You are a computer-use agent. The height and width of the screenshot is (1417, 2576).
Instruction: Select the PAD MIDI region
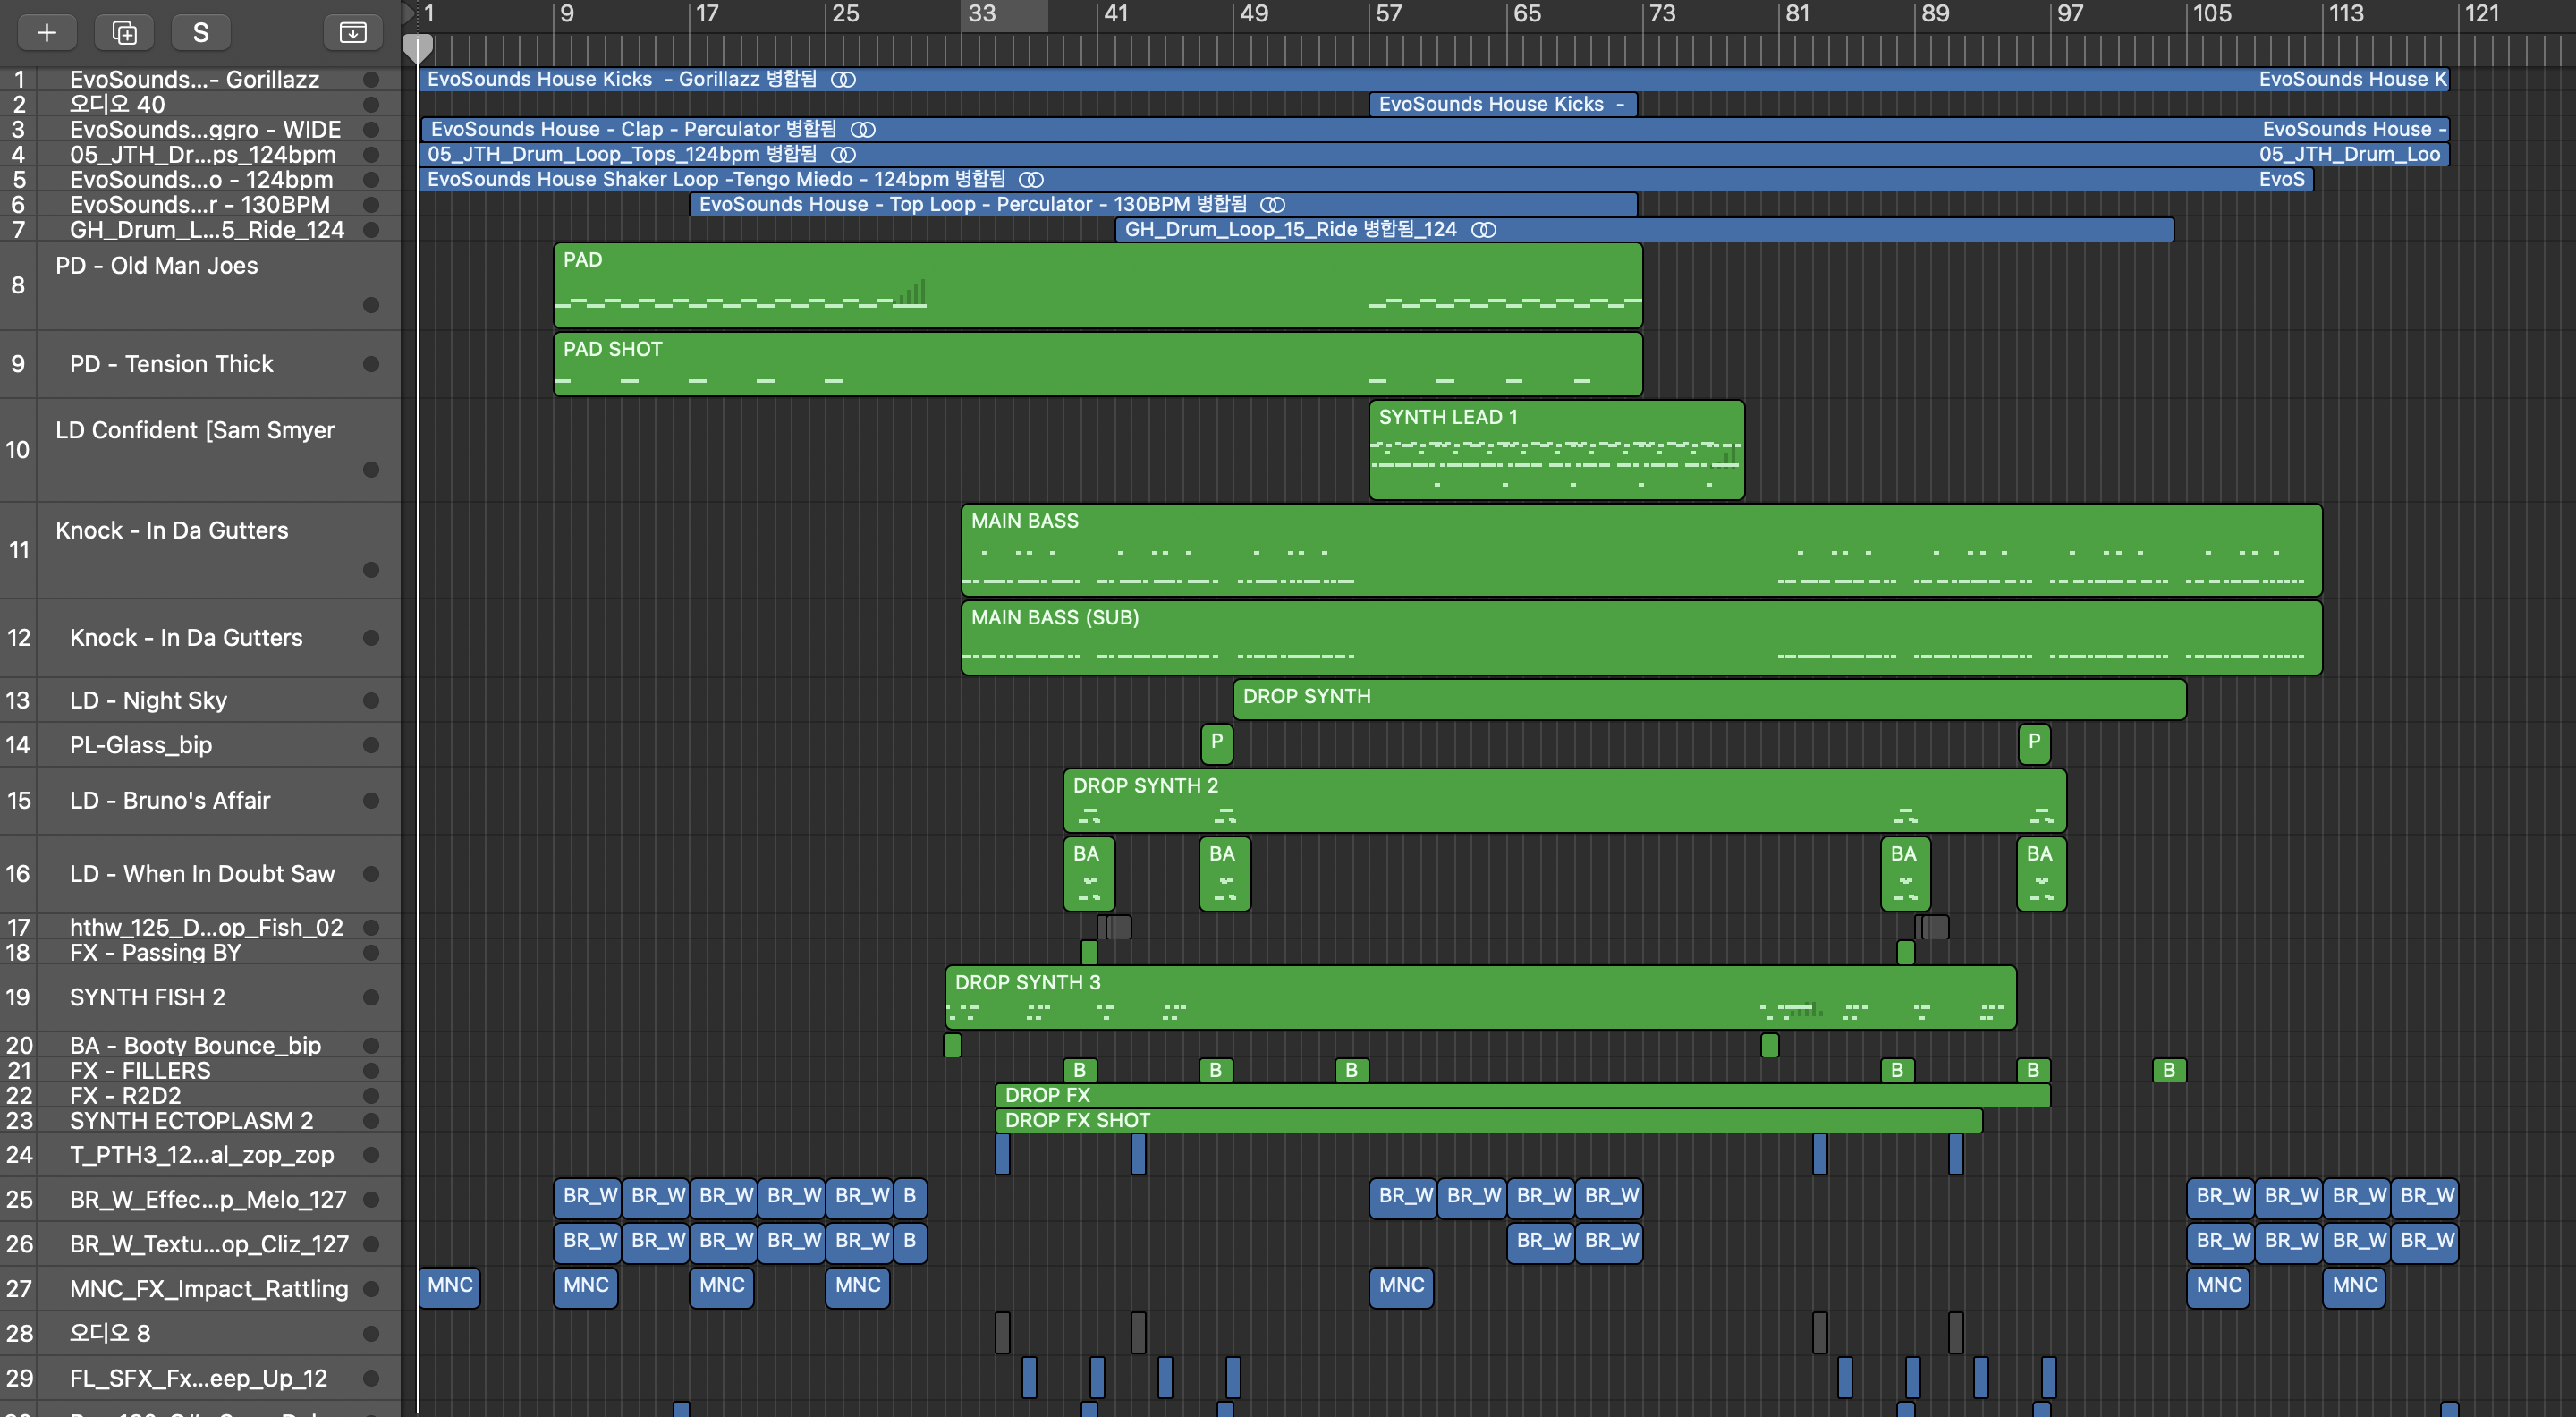tap(1098, 286)
